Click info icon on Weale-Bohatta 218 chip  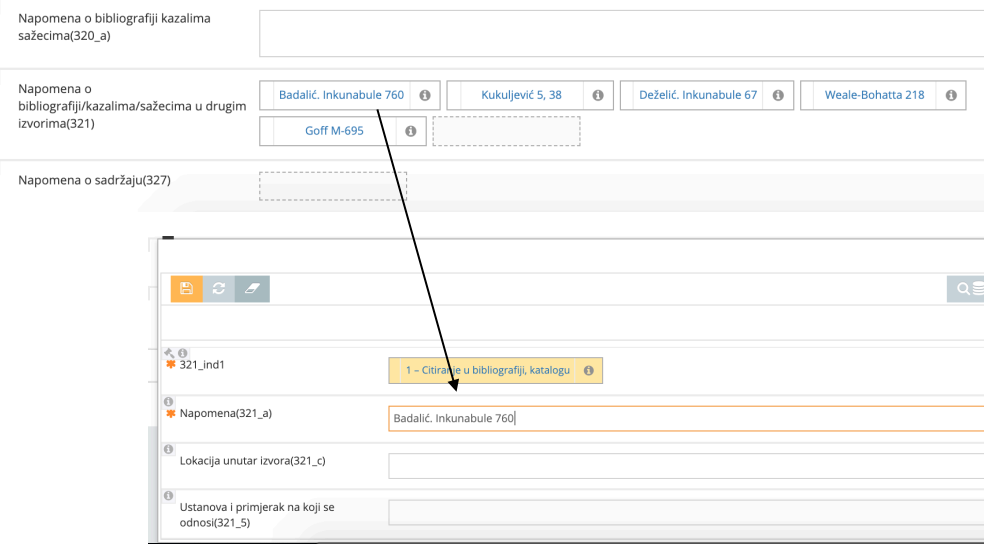click(x=951, y=95)
